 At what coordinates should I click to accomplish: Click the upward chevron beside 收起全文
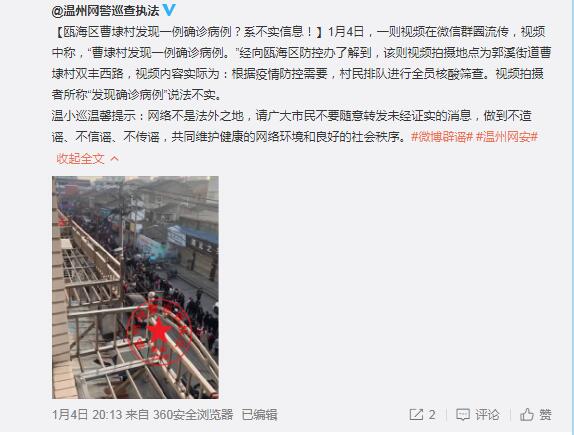115,159
